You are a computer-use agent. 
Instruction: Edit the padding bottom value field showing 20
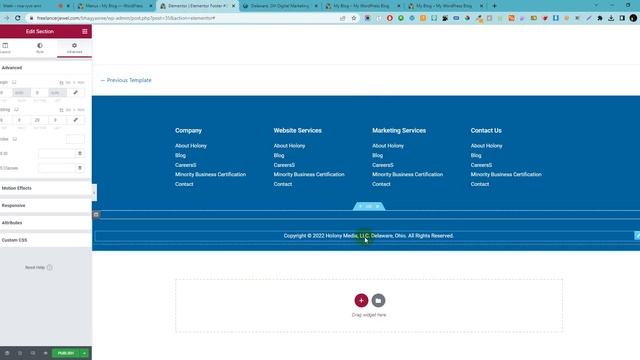[39, 120]
